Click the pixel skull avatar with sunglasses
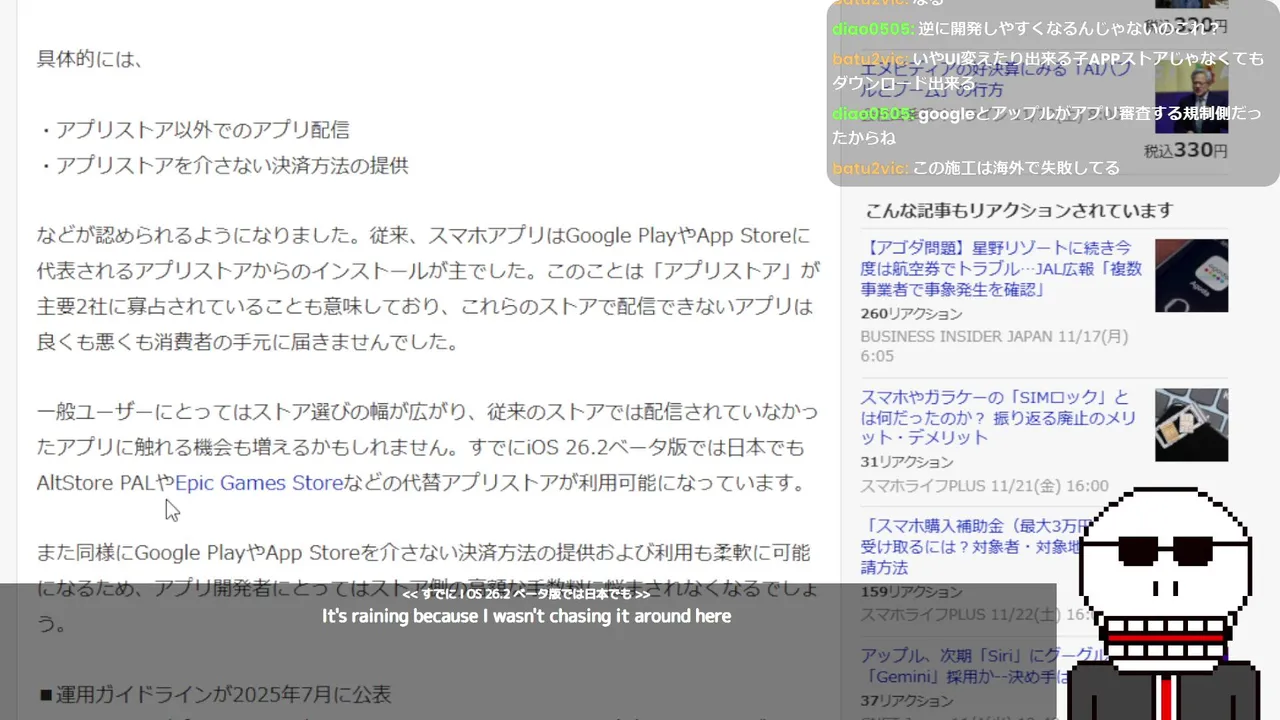 point(1165,604)
